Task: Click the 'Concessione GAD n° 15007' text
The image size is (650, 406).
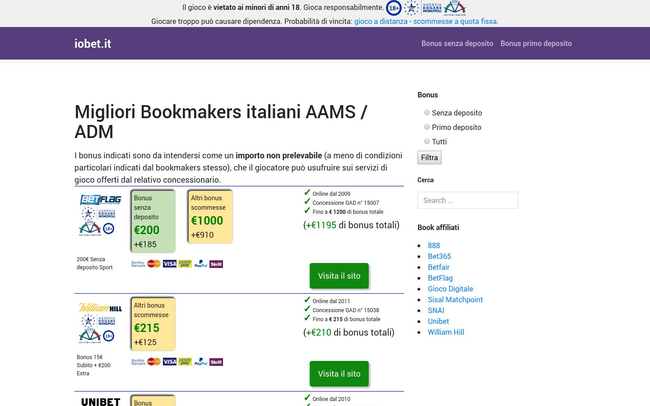Action: tap(346, 203)
